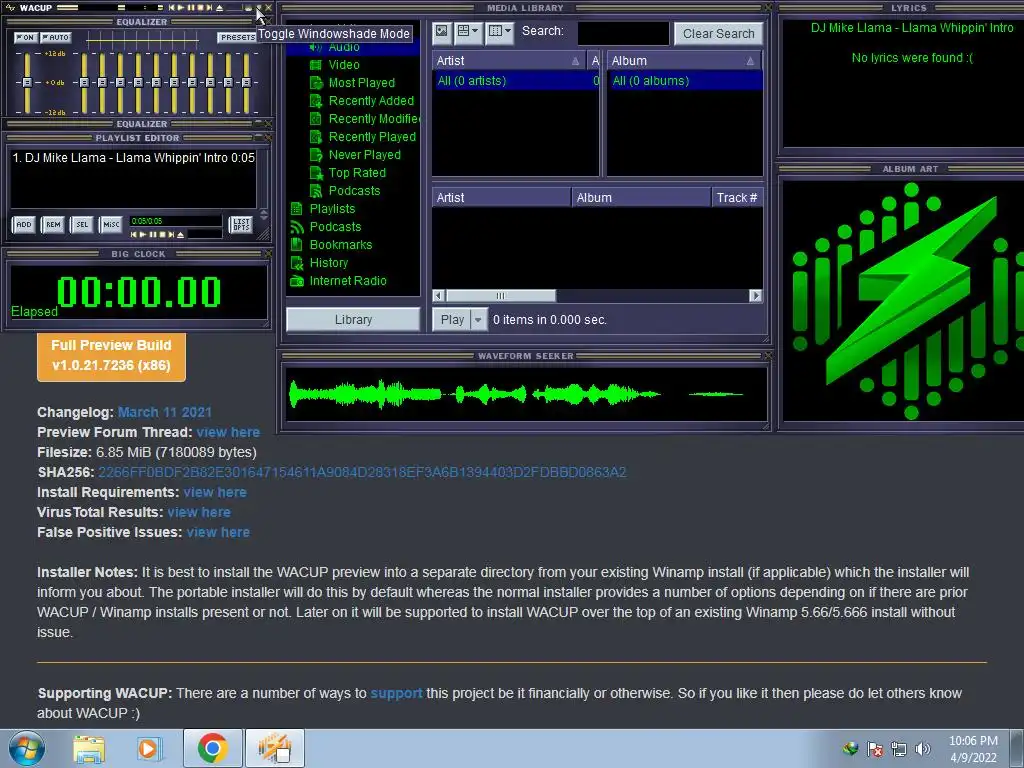Viewport: 1024px width, 768px height.
Task: Open VirusTotal Results view here link
Action: pos(199,512)
